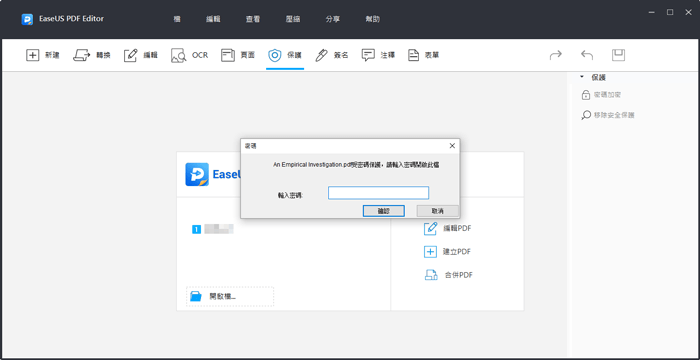Minimize the EaseUS PDF Editor window
The width and height of the screenshot is (700, 360).
pos(652,13)
